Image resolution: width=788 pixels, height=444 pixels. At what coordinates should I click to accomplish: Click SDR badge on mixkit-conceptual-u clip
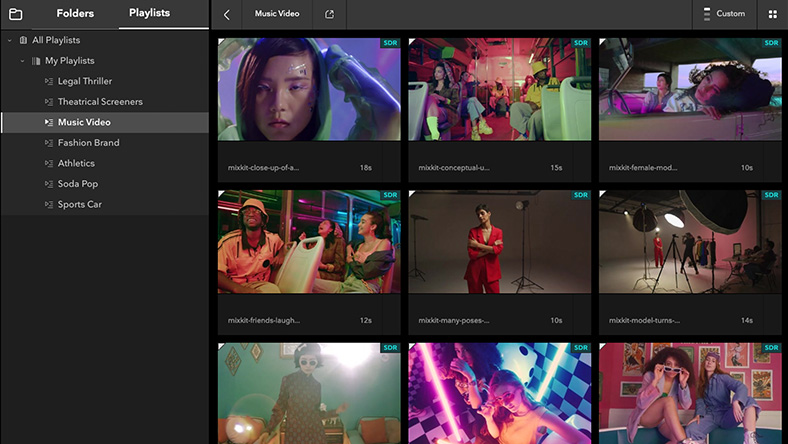(581, 43)
